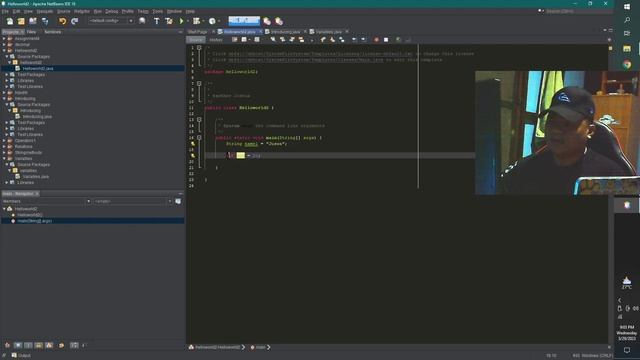Click the Clean and Build icon
Image resolution: width=640 pixels, height=360 pixels.
[169, 21]
